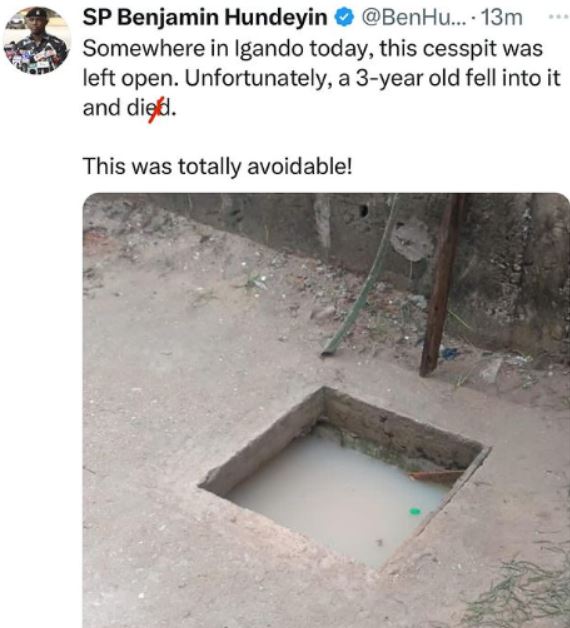Open SP Benjamin Hundeyin's profile avatar
This screenshot has height=628, width=570.
[x=37, y=40]
